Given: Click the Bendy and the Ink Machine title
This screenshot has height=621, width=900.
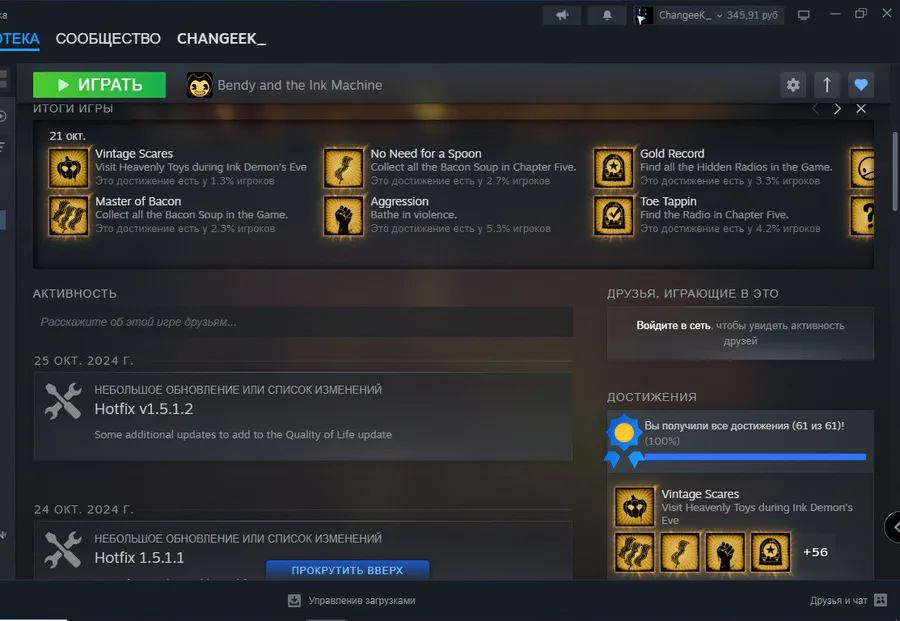Looking at the screenshot, I should point(300,85).
